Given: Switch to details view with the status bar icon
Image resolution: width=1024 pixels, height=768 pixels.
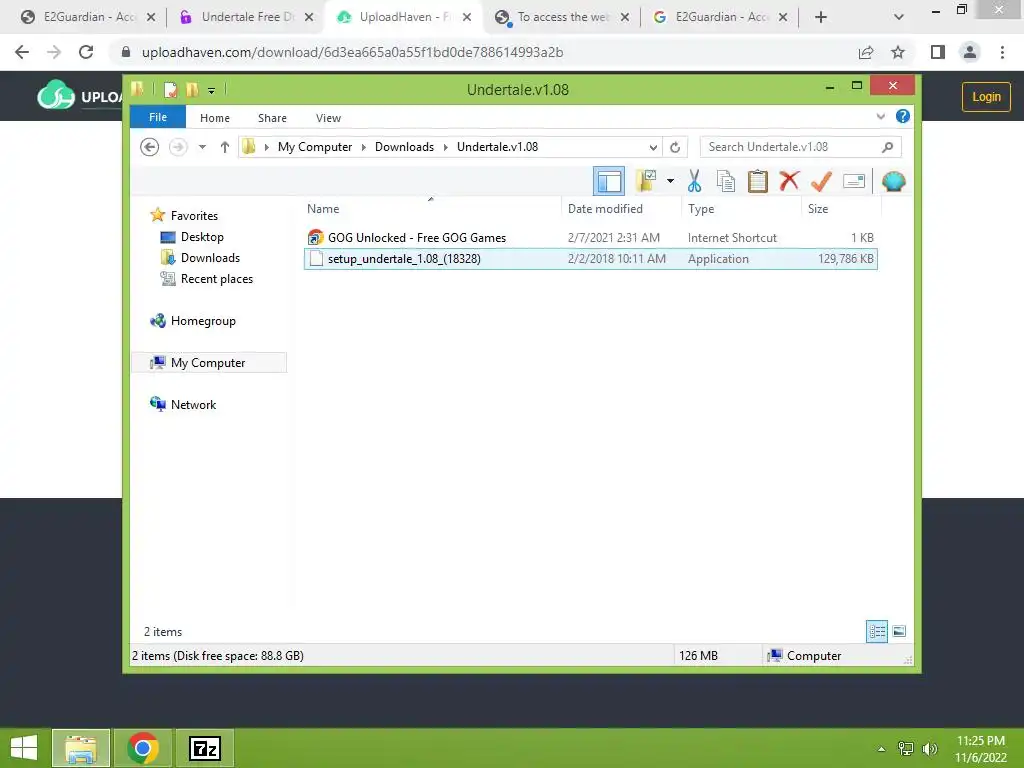Looking at the screenshot, I should pos(877,631).
